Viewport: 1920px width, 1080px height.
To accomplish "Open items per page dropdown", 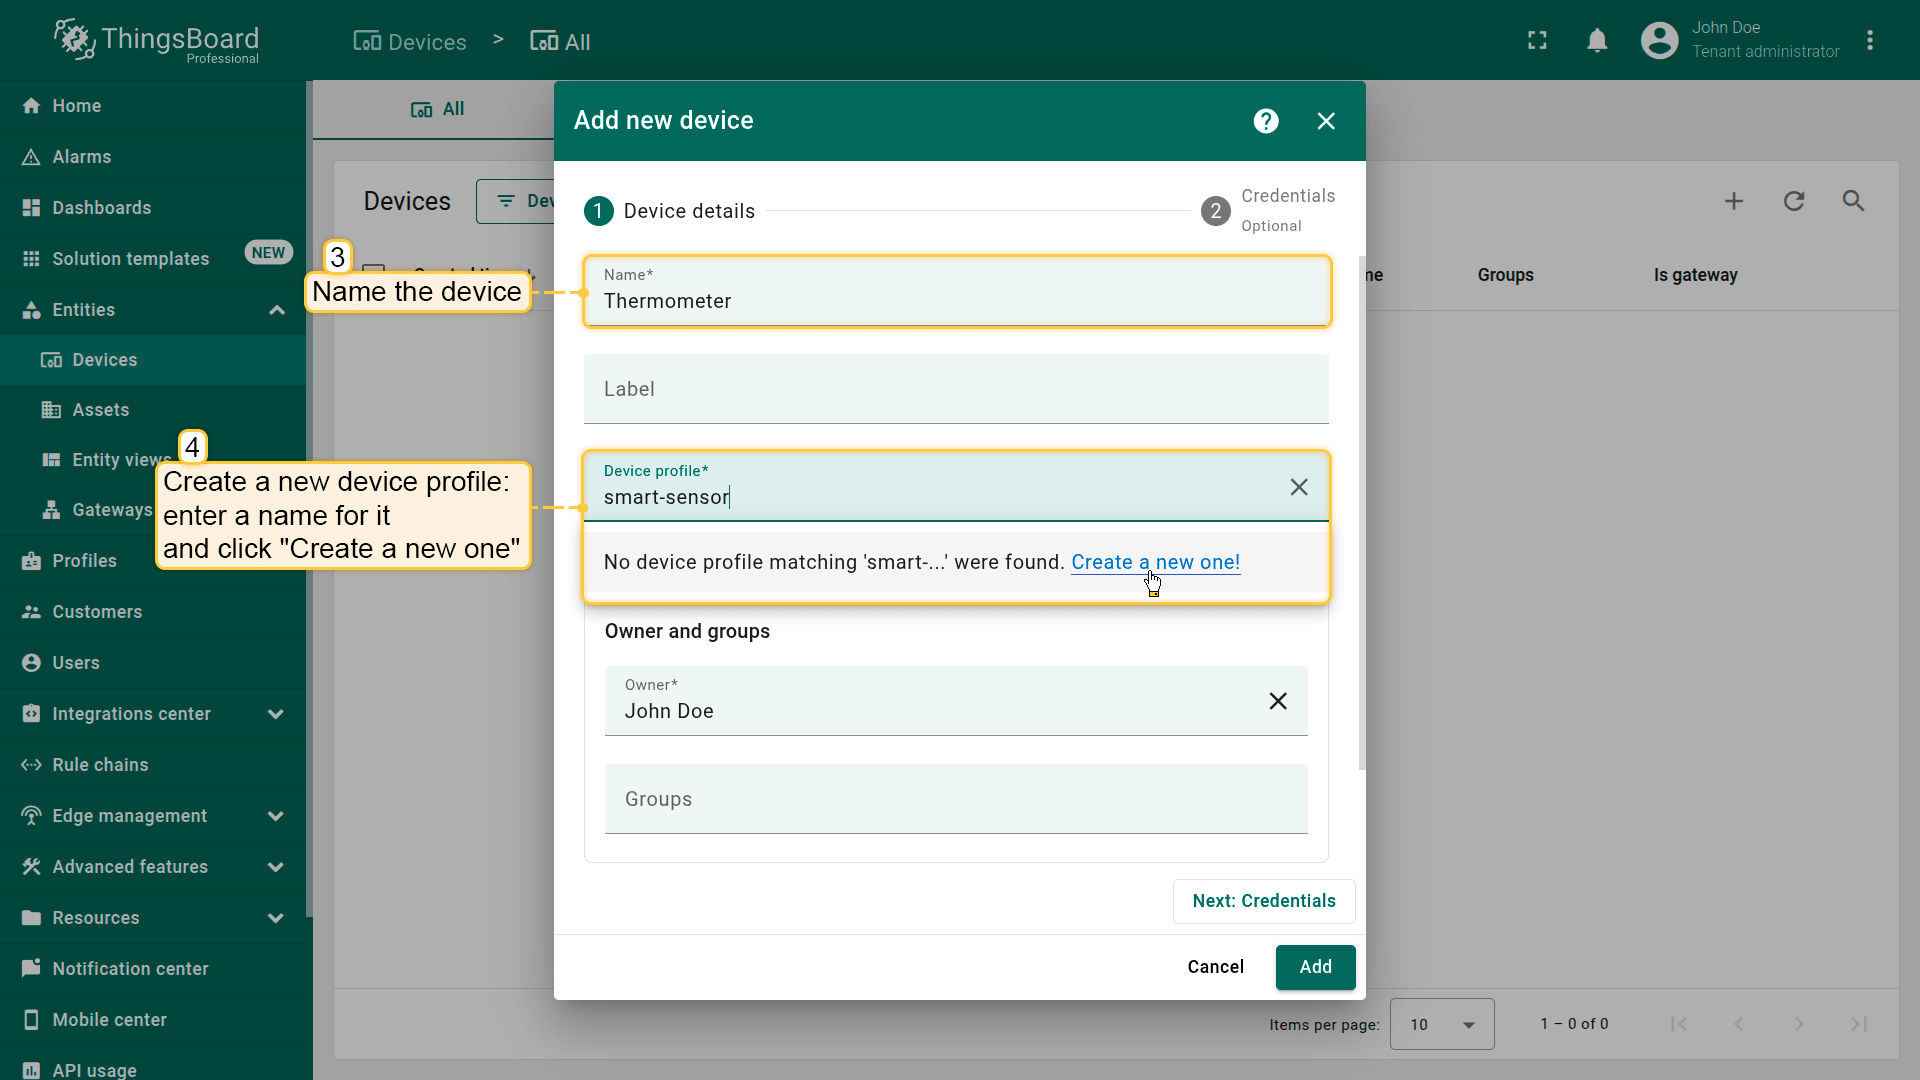I will [x=1441, y=1024].
